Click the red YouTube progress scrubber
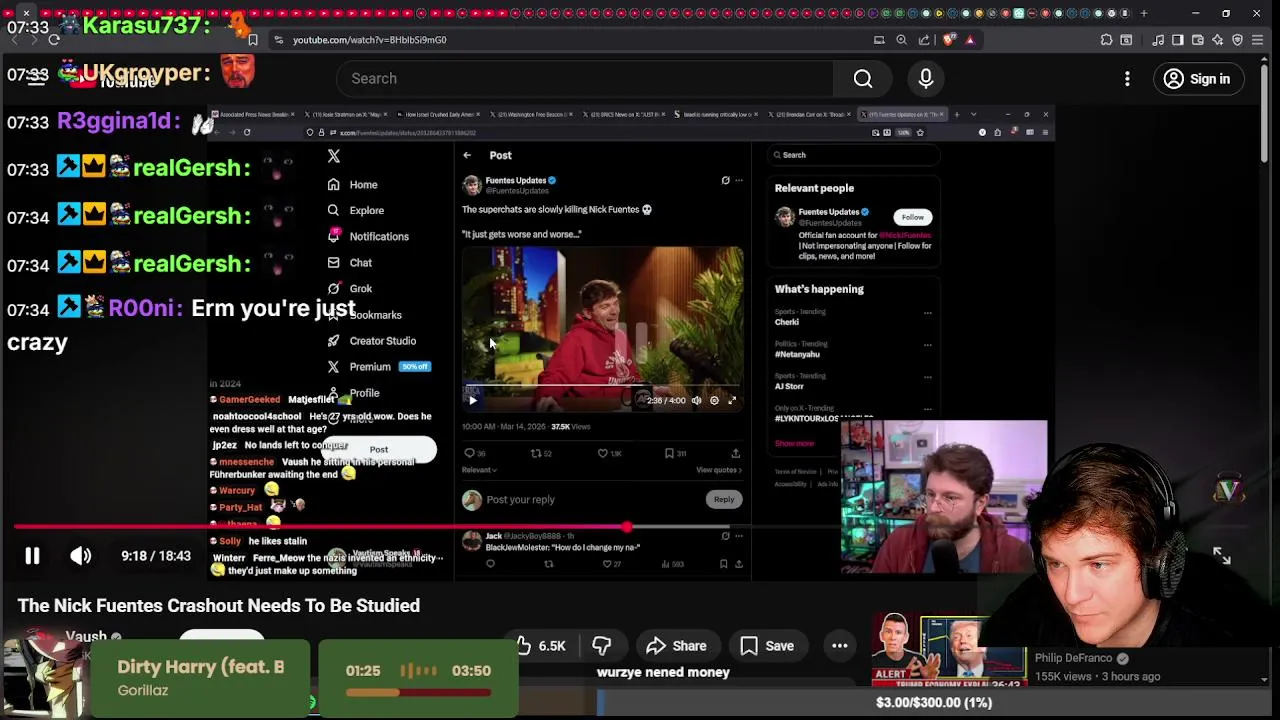 [x=626, y=527]
